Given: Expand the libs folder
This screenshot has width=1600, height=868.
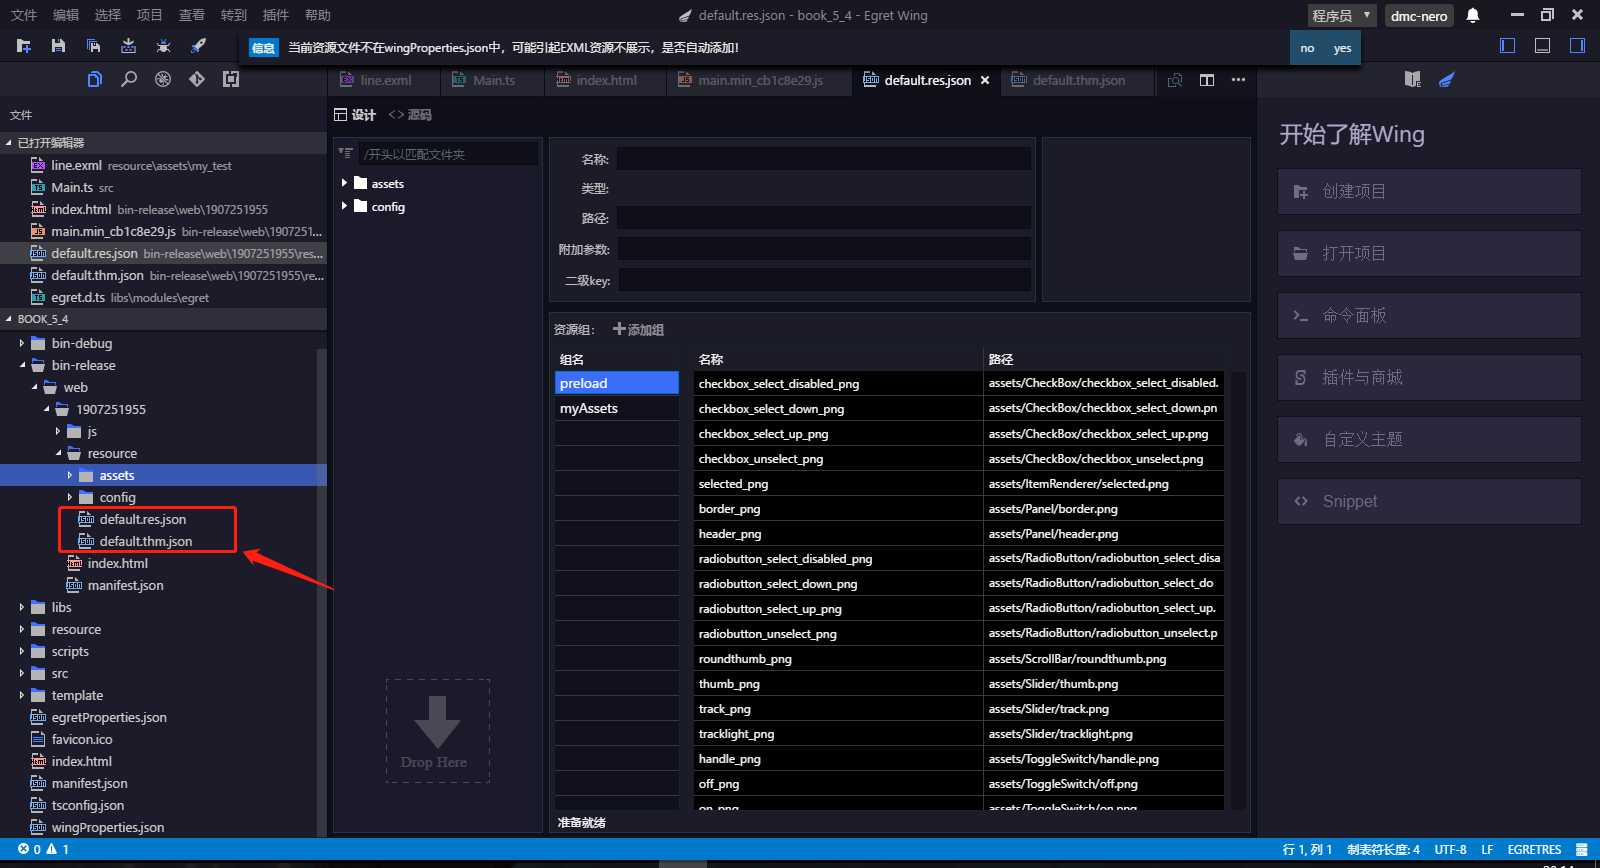Looking at the screenshot, I should 22,607.
